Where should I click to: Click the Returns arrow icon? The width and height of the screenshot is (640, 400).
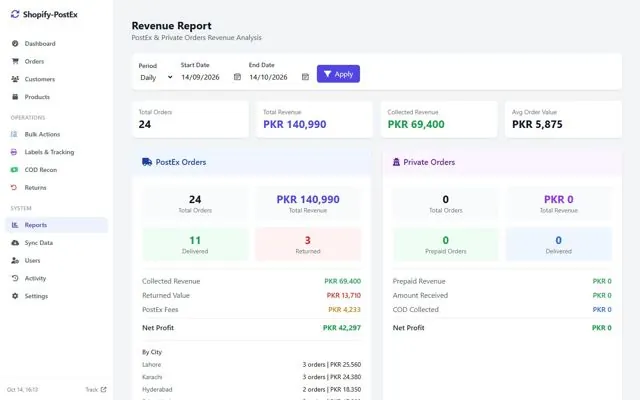click(x=14, y=187)
